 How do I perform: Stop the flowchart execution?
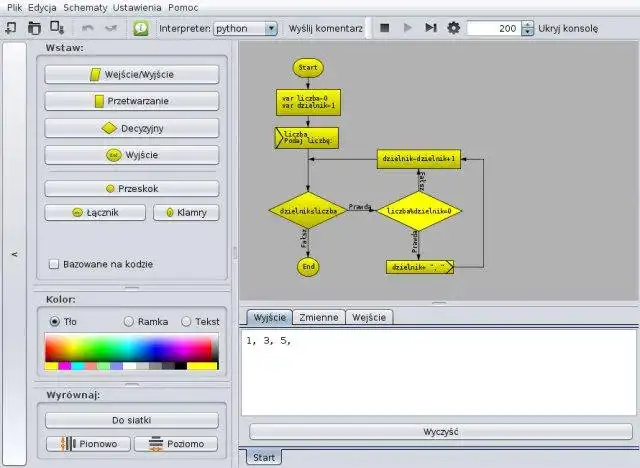tap(384, 28)
